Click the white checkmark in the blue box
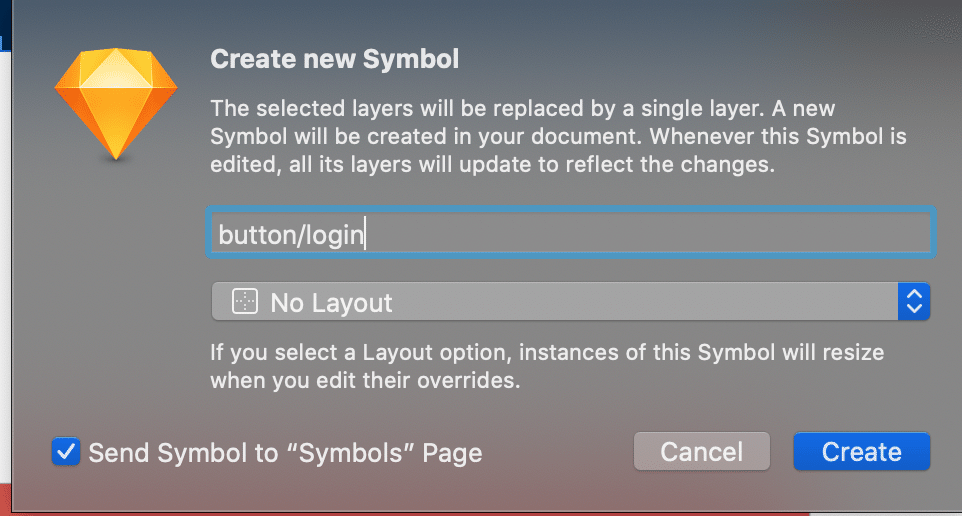 click(67, 452)
